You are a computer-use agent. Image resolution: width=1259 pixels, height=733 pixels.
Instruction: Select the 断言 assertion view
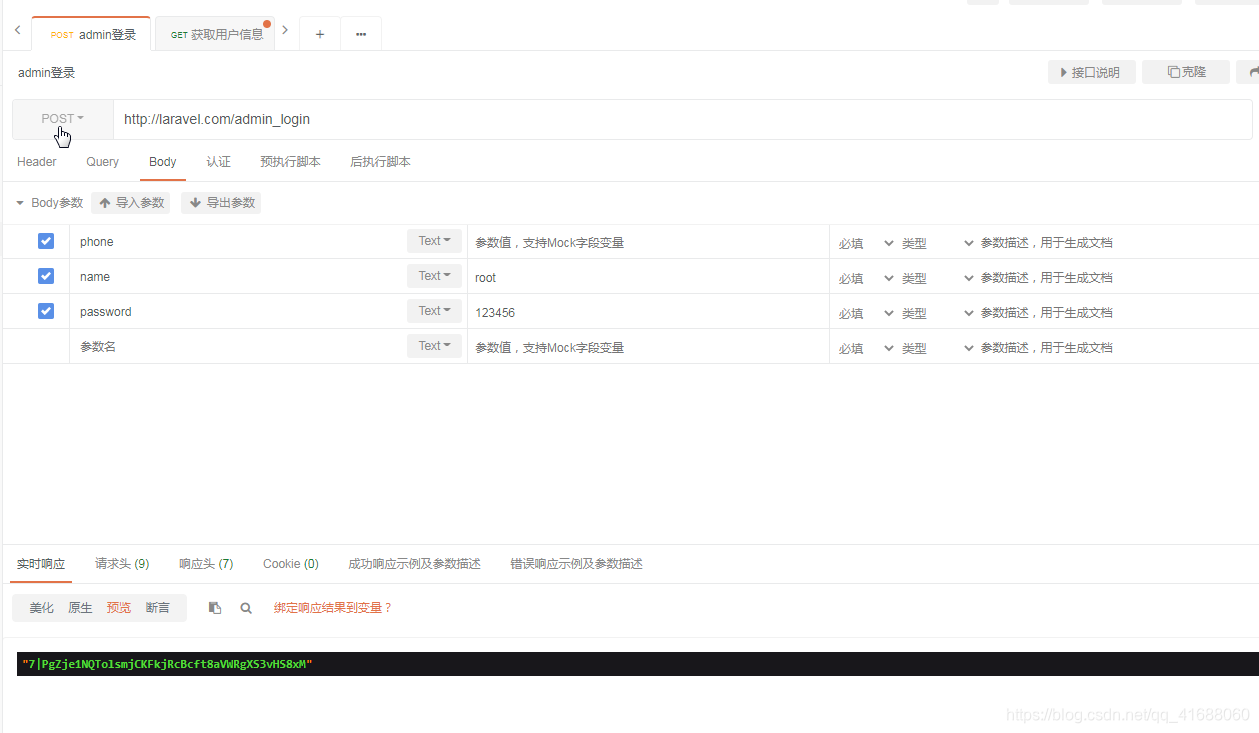(x=158, y=608)
